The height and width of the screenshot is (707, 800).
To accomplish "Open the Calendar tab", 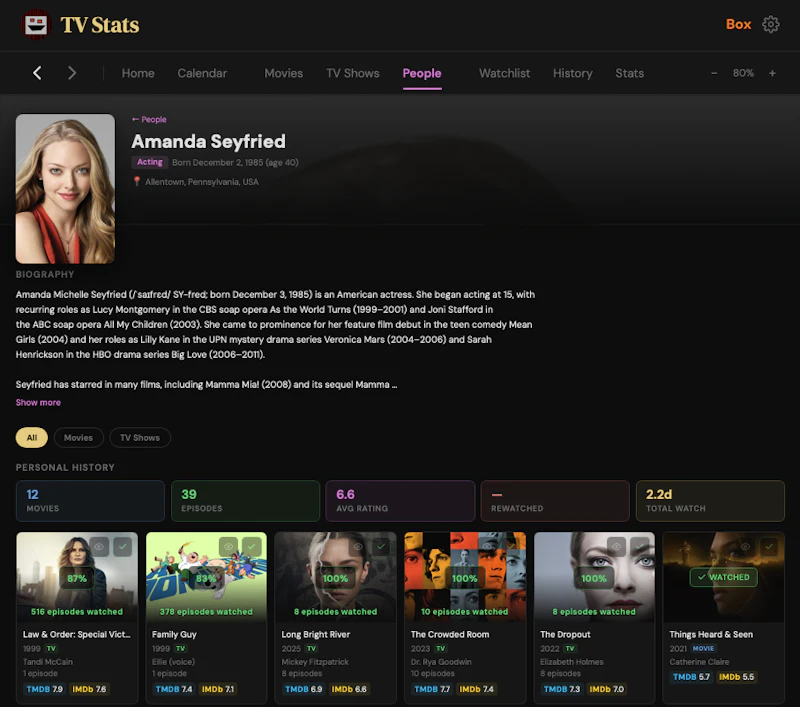I will pos(202,73).
